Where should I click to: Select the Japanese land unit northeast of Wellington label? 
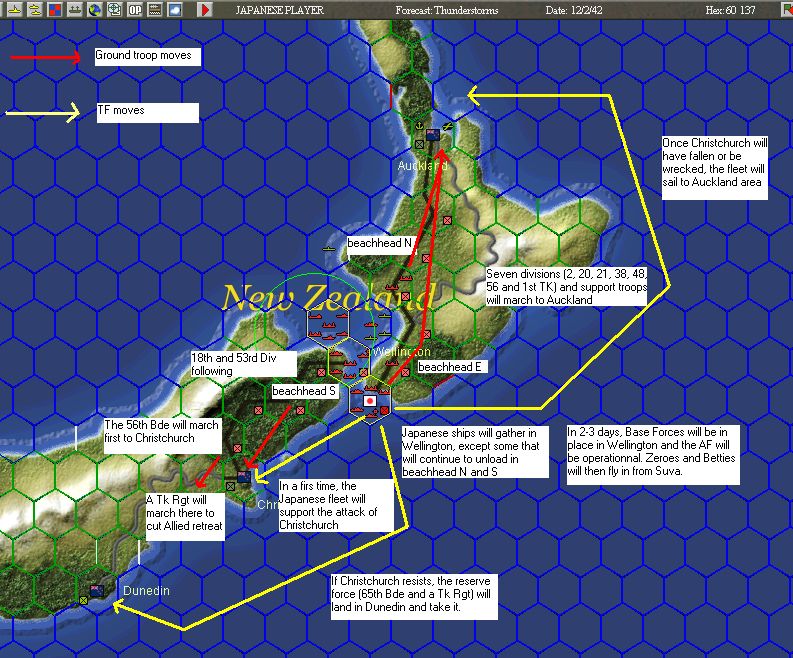point(427,334)
